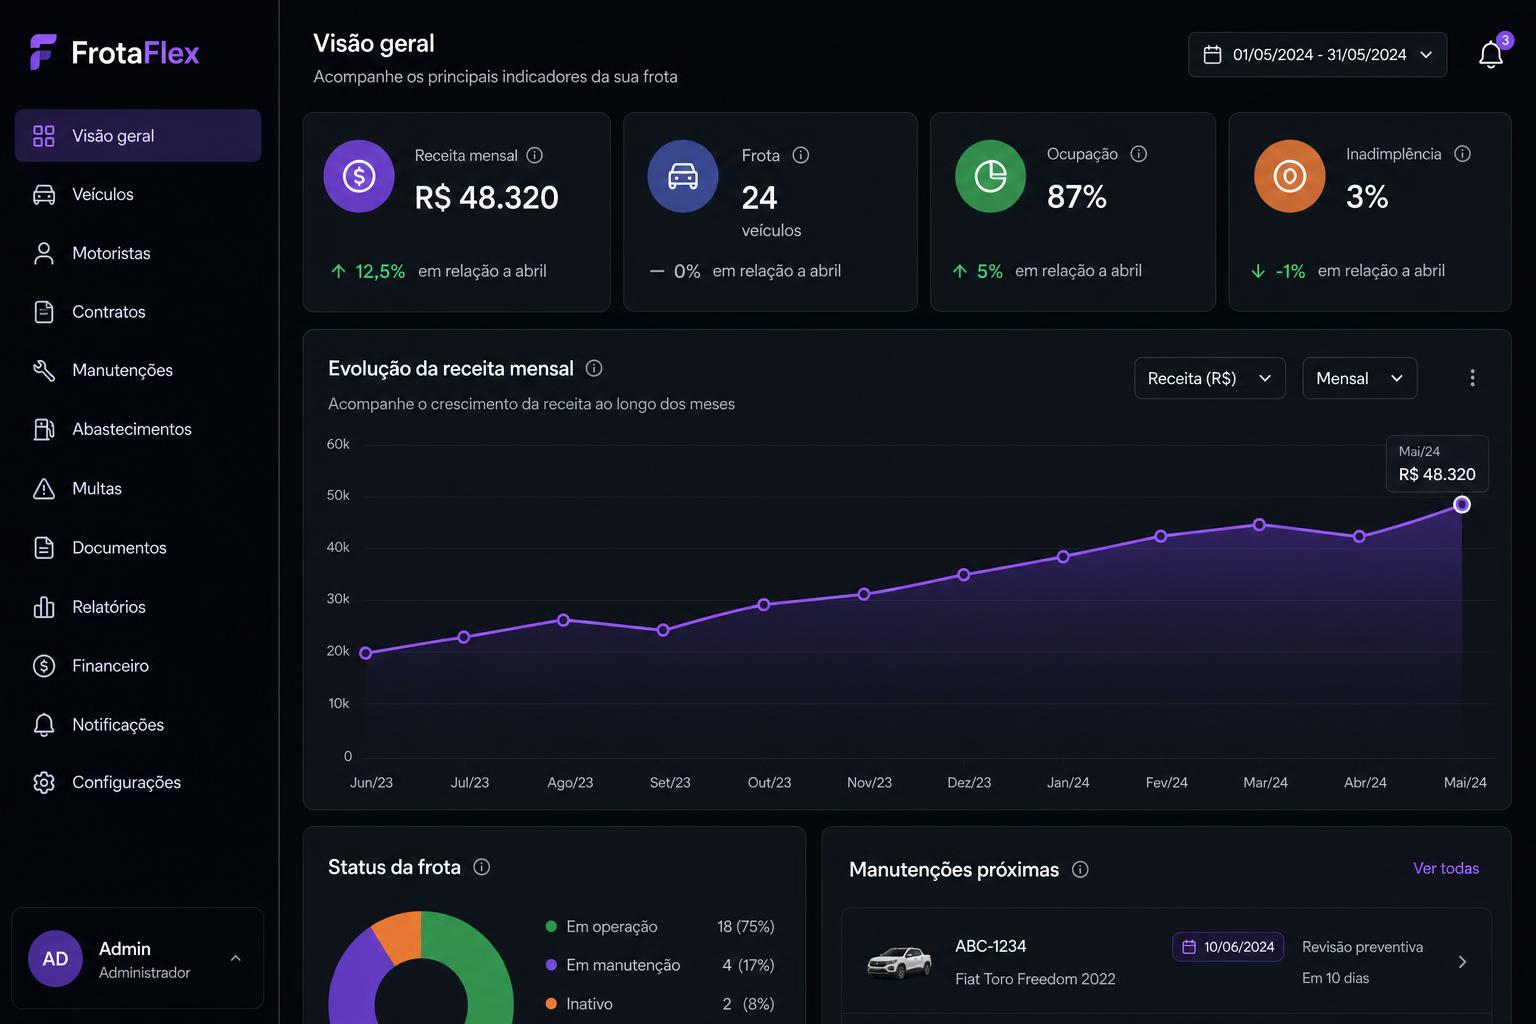Click the -1% Inadimplência change indicator
1536x1024 pixels.
click(1278, 271)
